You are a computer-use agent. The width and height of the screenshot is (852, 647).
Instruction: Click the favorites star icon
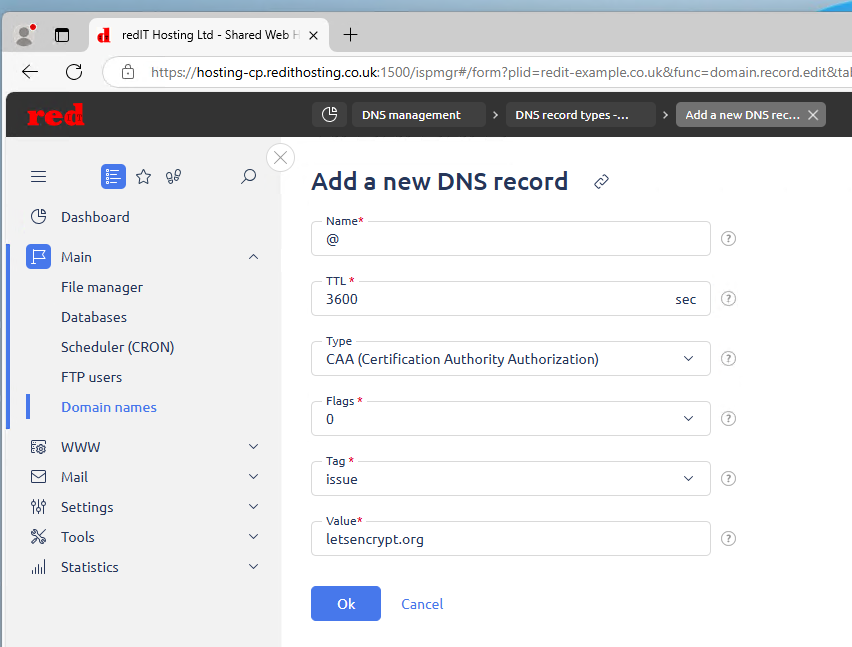point(143,176)
